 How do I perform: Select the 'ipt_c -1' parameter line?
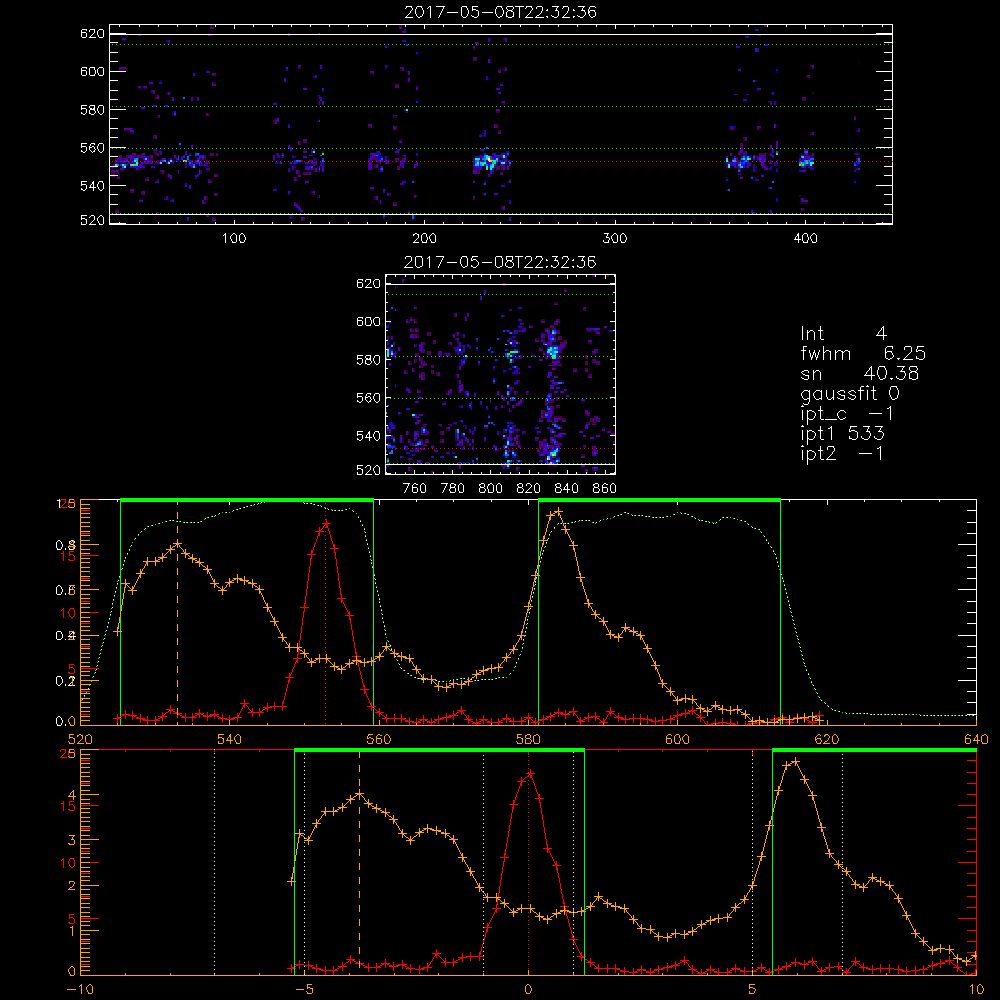tap(847, 413)
